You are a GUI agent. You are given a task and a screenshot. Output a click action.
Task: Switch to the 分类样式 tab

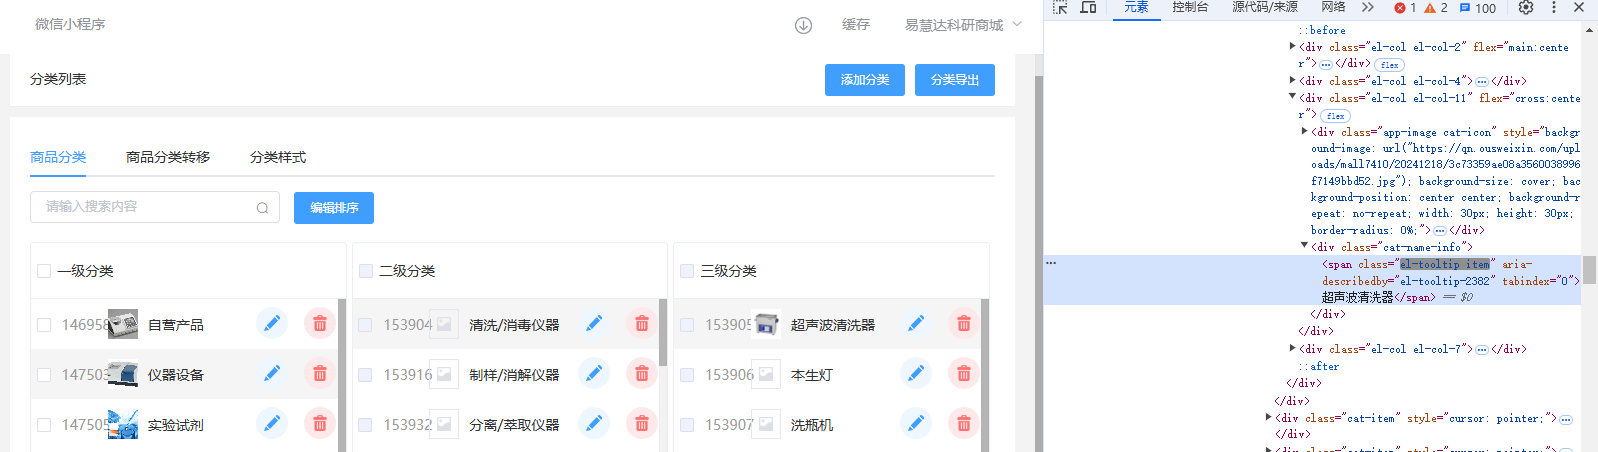(278, 157)
